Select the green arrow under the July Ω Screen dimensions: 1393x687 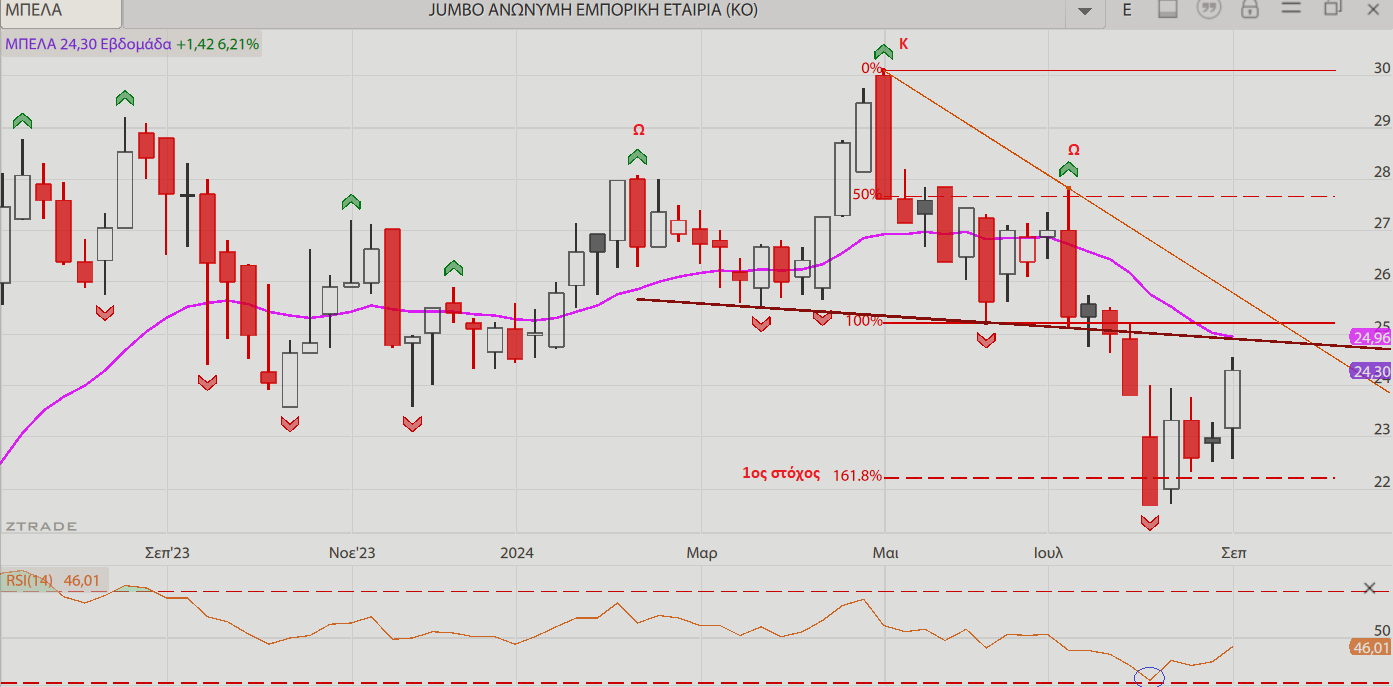click(x=1068, y=170)
